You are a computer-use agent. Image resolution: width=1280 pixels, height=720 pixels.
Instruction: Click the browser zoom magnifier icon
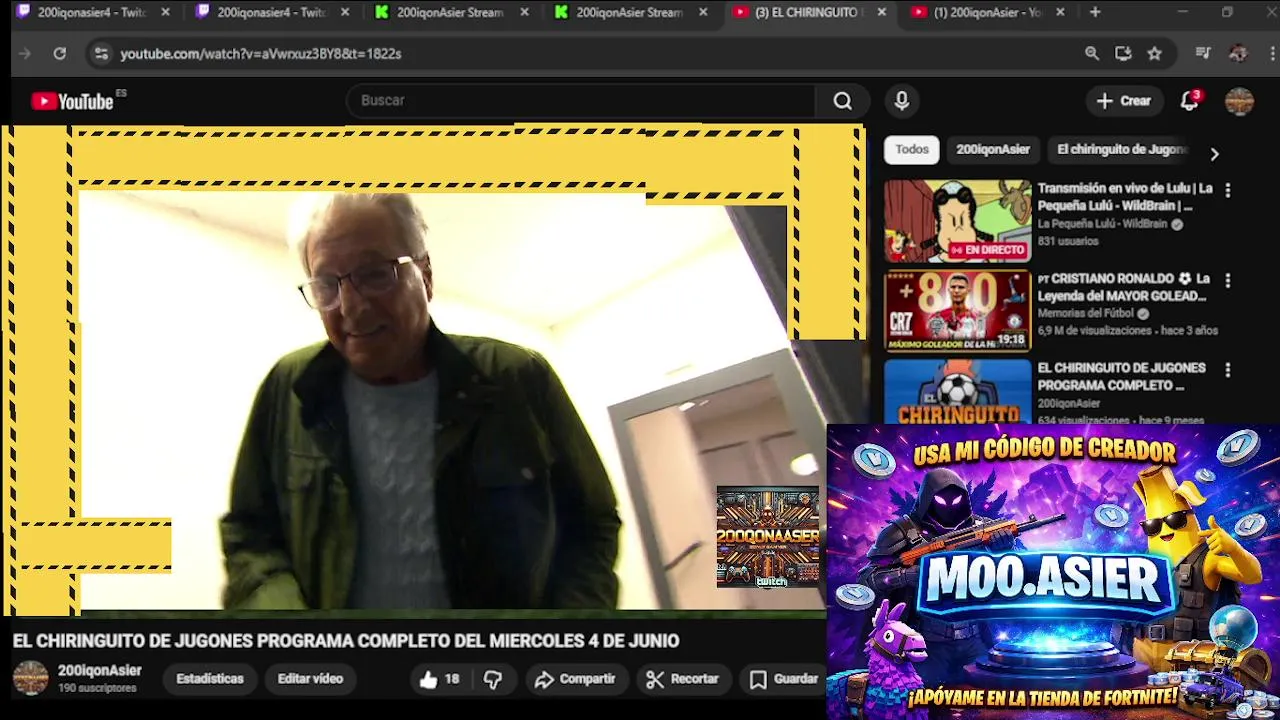tap(1092, 54)
